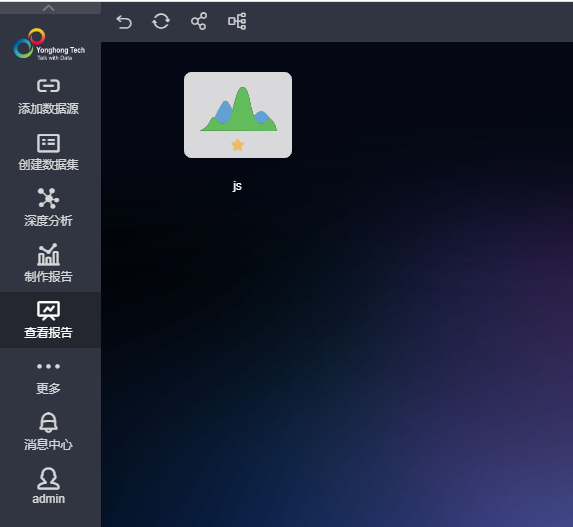Click the 添加数据源 text label
Image resolution: width=573 pixels, height=527 pixels.
(48, 109)
